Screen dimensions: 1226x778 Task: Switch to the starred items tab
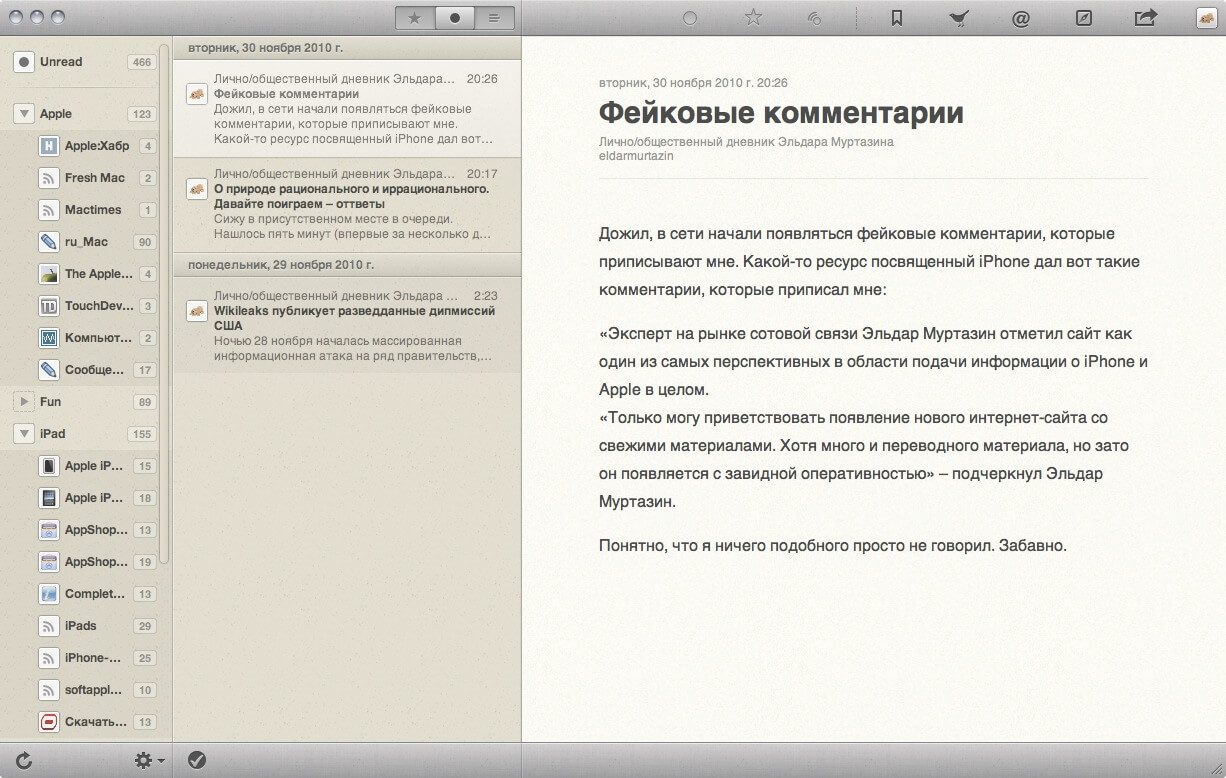click(x=414, y=17)
